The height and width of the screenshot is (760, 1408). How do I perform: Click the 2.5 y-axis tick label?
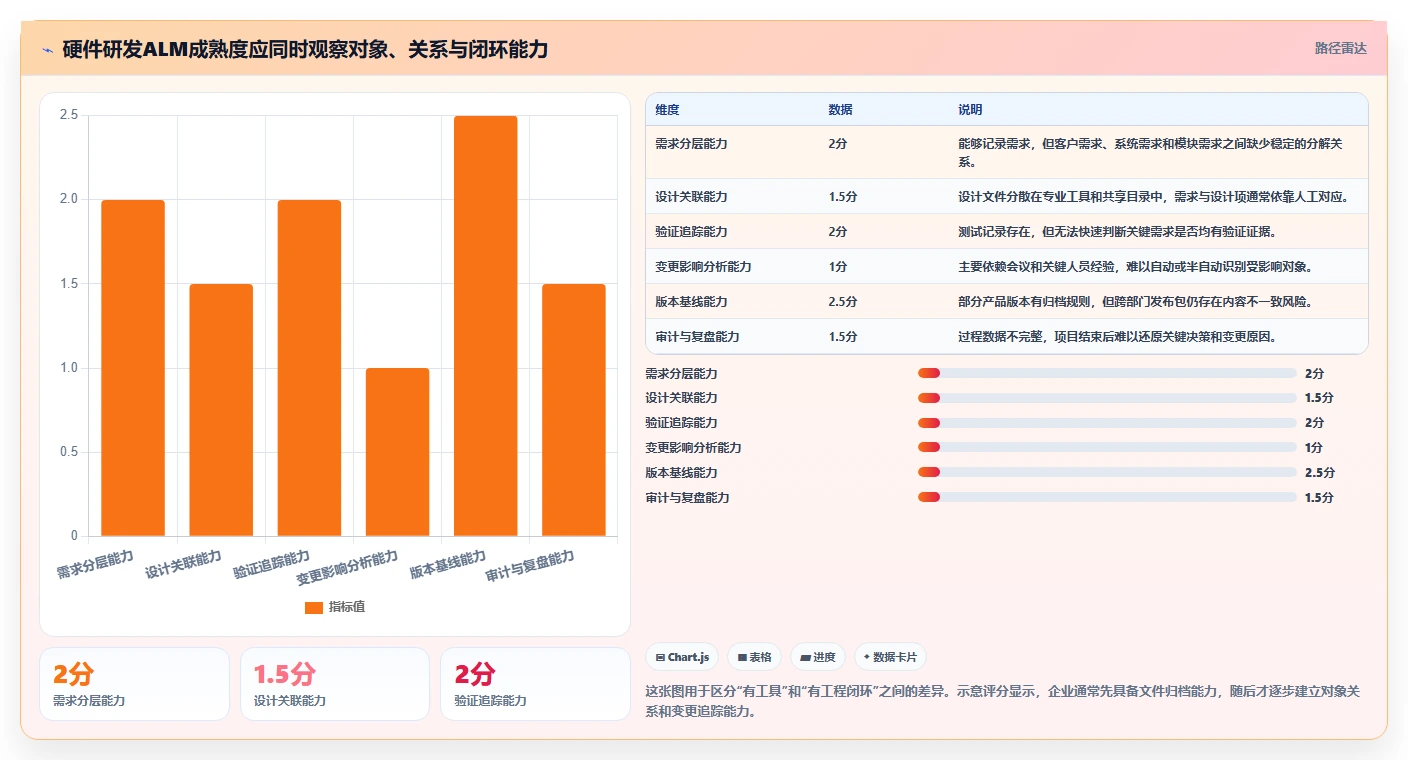69,115
